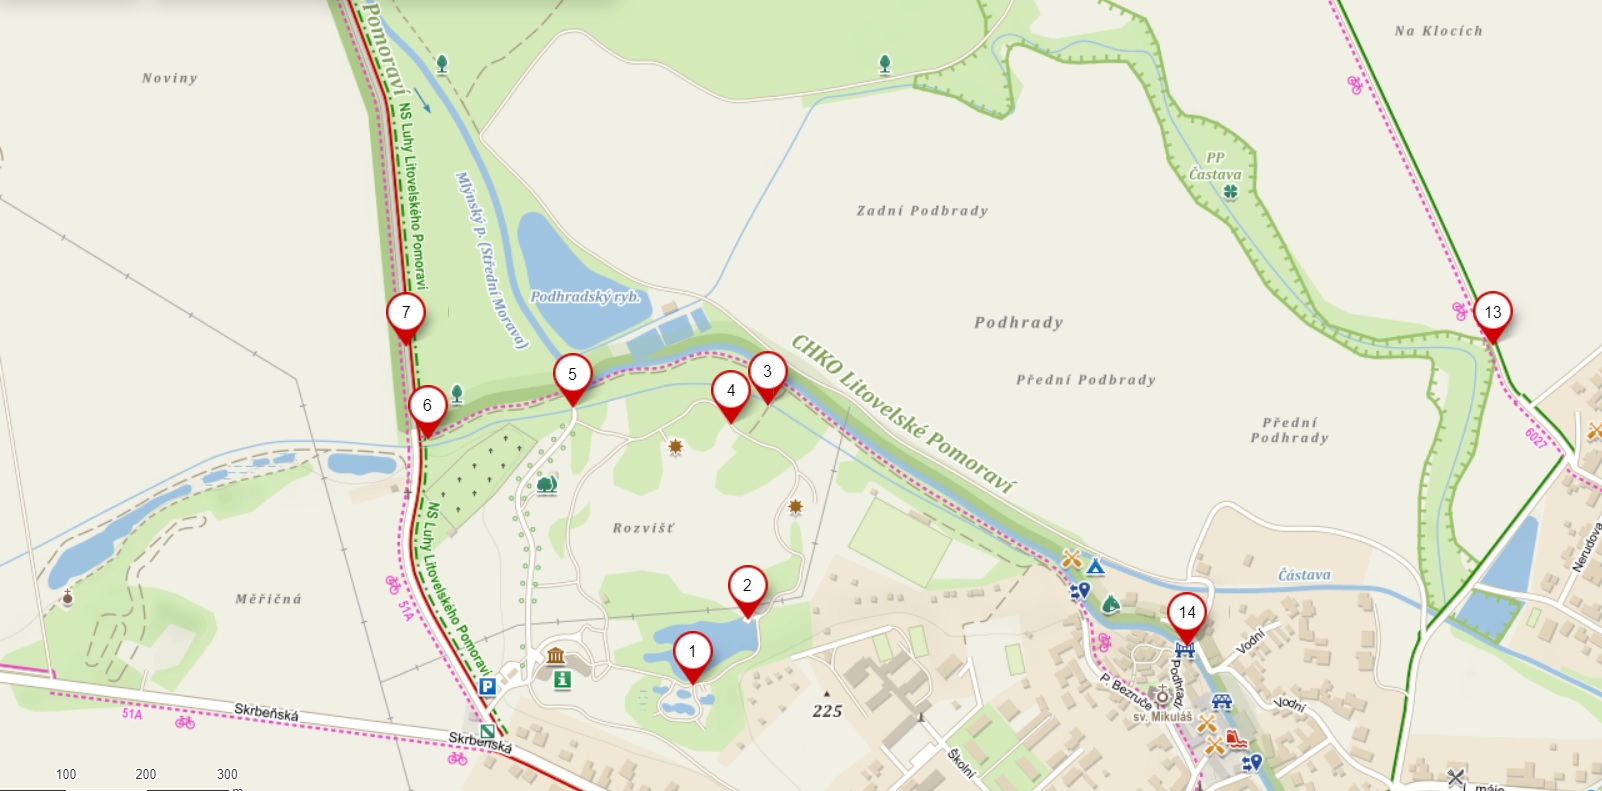
Task: Click the sv. Mikuláš church label
Action: pyautogui.click(x=1162, y=717)
